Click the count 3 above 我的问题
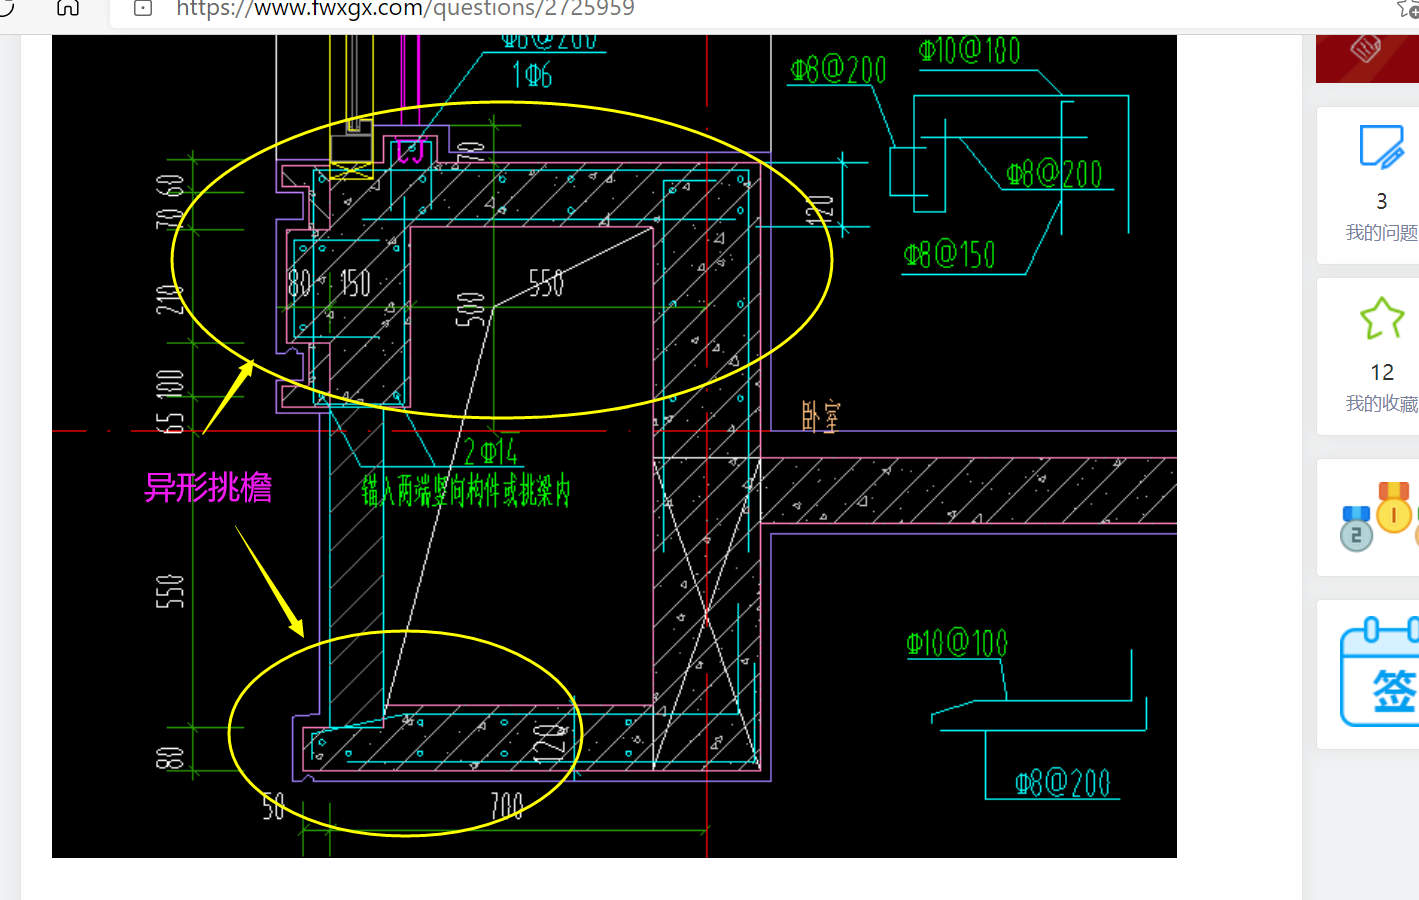This screenshot has width=1419, height=900. click(1382, 201)
